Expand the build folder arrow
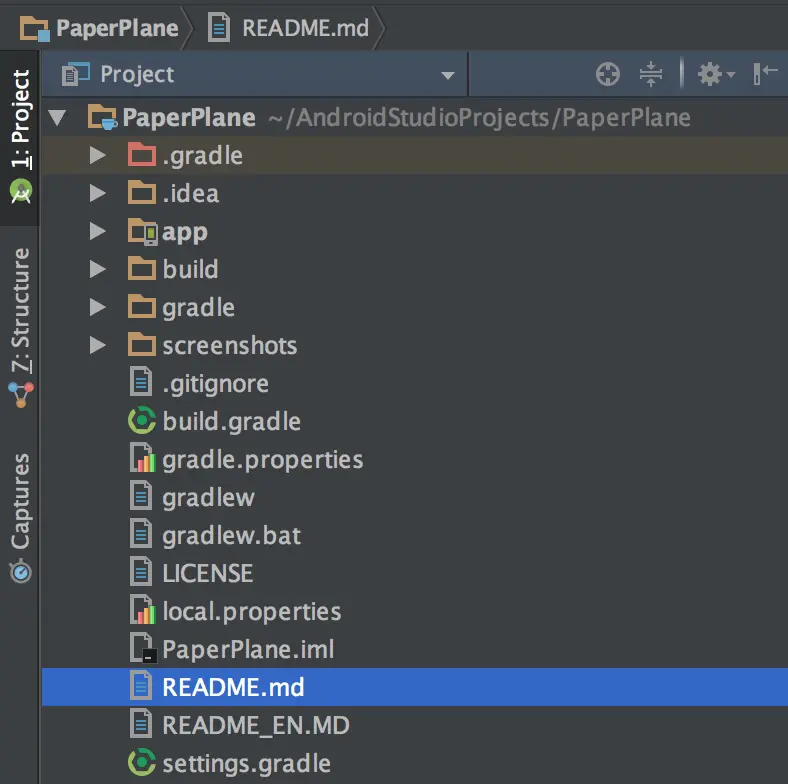Viewport: 788px width, 784px height. point(97,269)
